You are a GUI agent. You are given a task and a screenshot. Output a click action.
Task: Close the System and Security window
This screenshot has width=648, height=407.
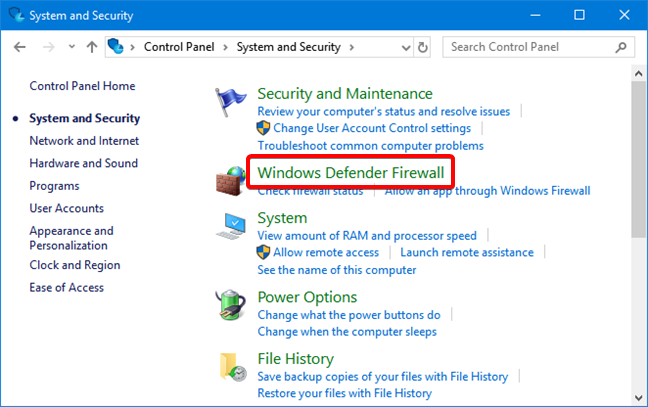coord(624,15)
